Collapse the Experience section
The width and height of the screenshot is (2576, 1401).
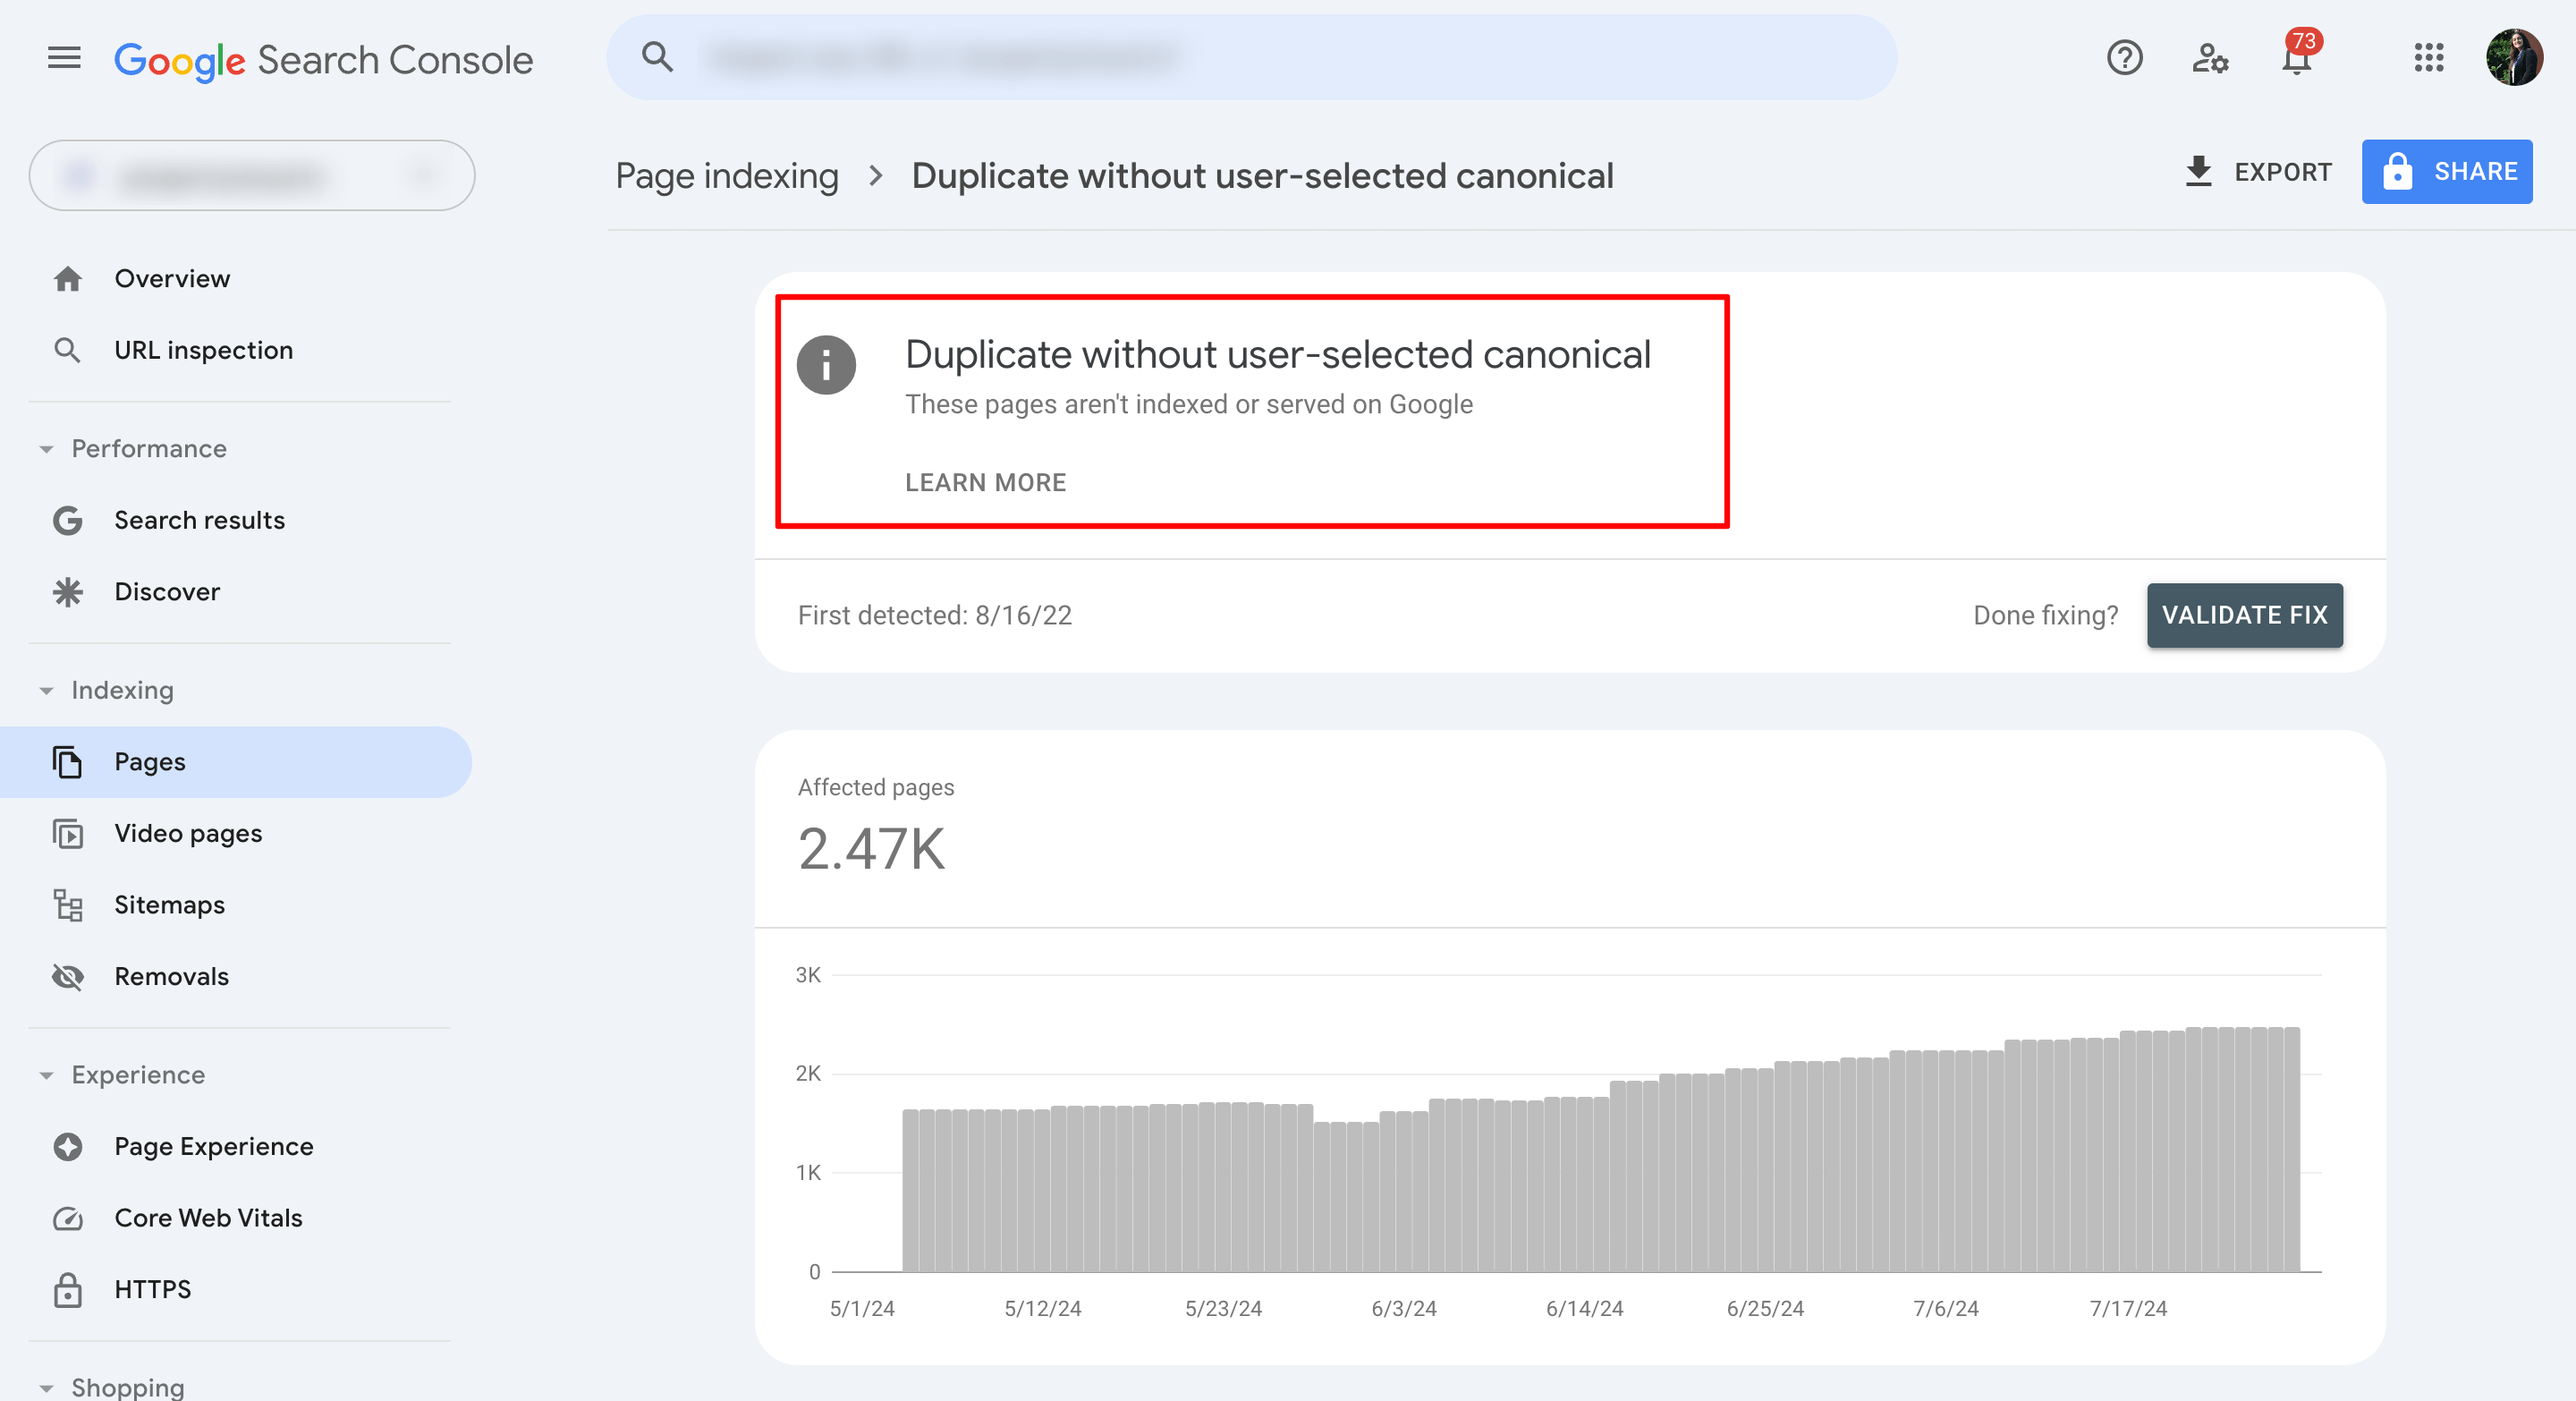tap(46, 1076)
